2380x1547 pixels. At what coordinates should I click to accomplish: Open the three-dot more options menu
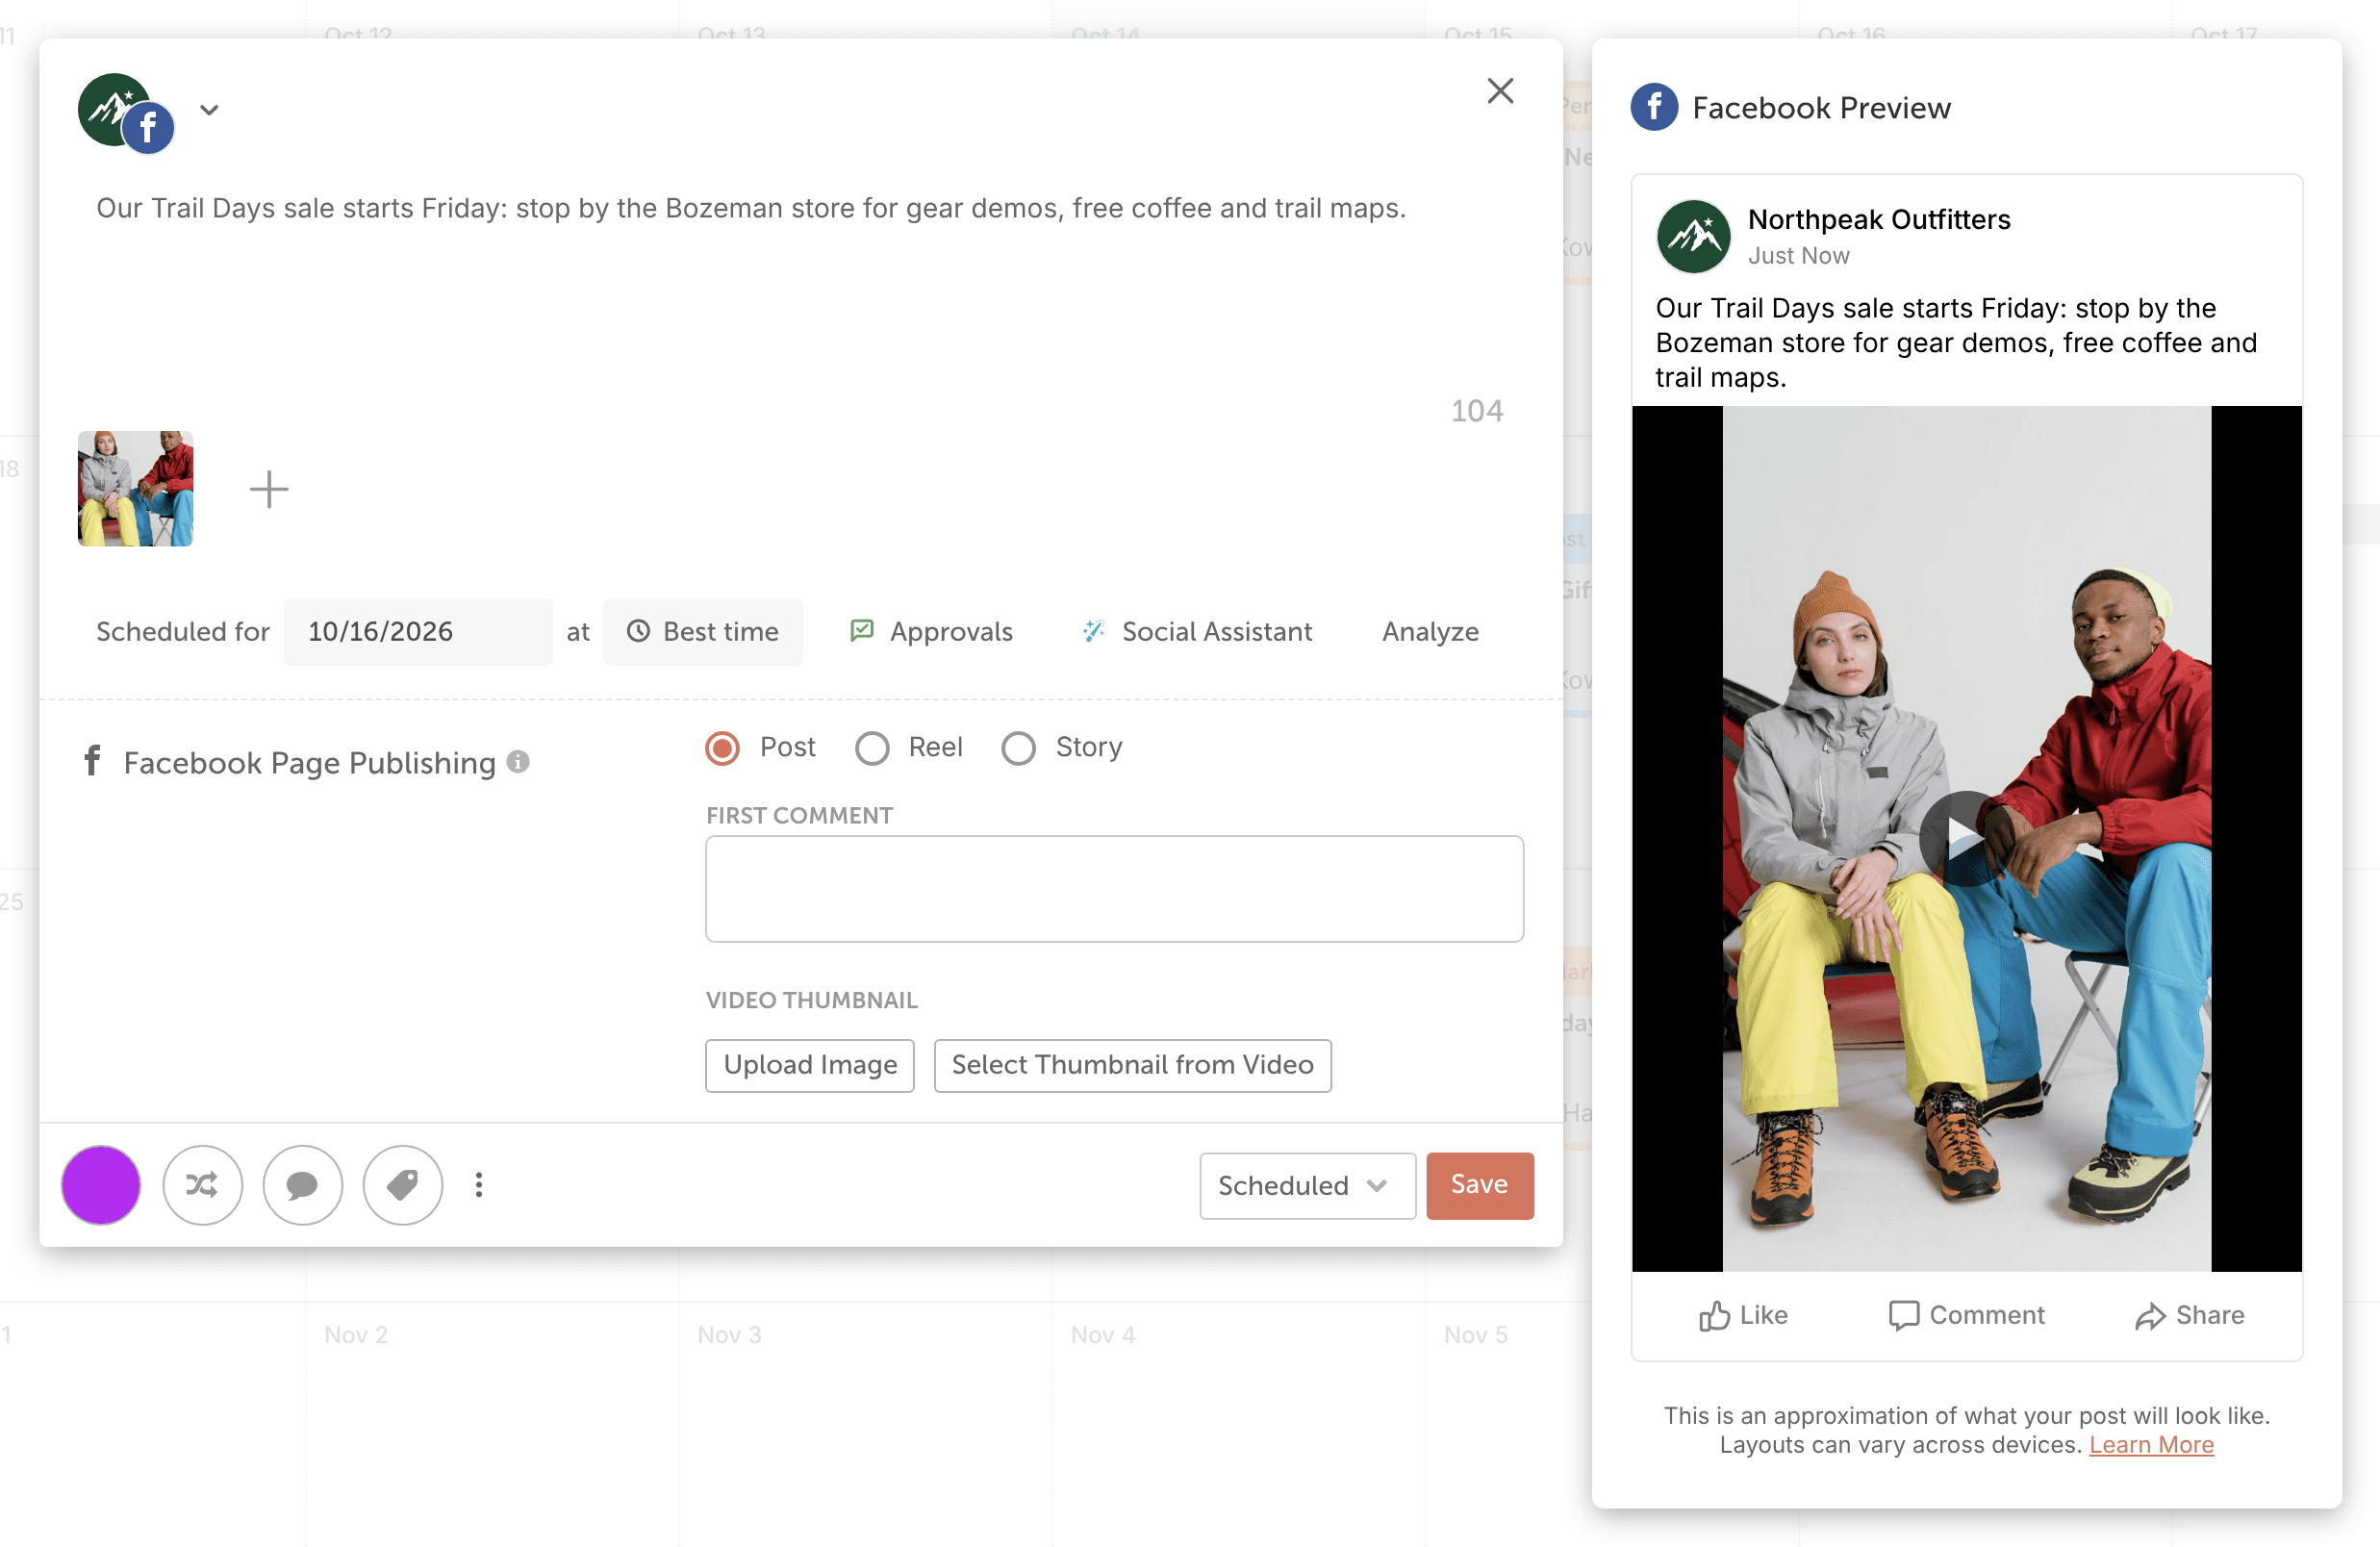tap(479, 1185)
